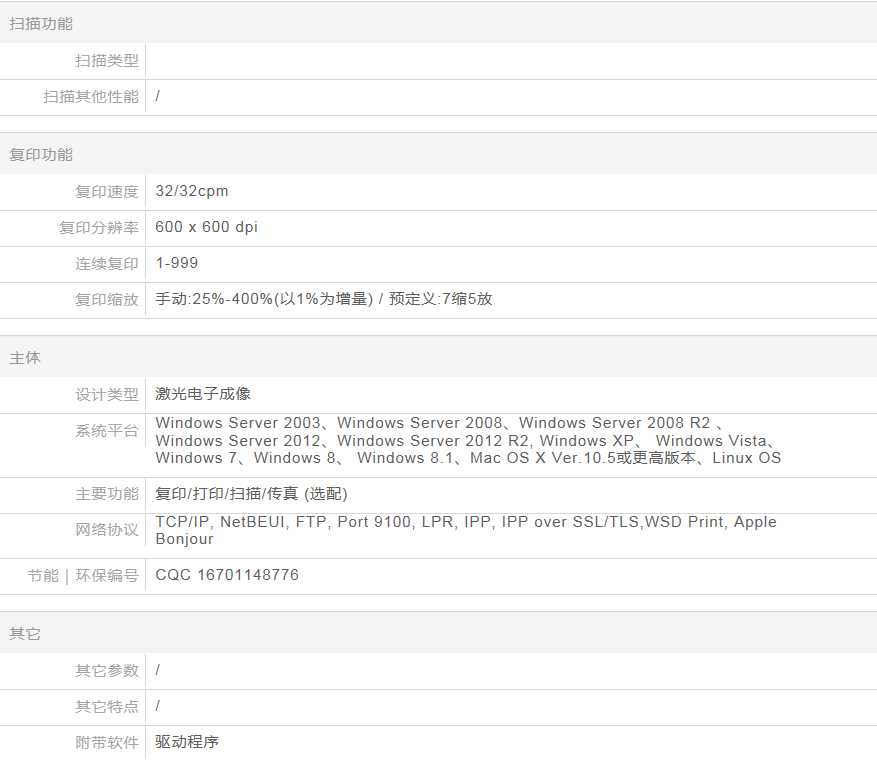Click the 网络协议 row label
The height and width of the screenshot is (761, 877).
pyautogui.click(x=107, y=530)
